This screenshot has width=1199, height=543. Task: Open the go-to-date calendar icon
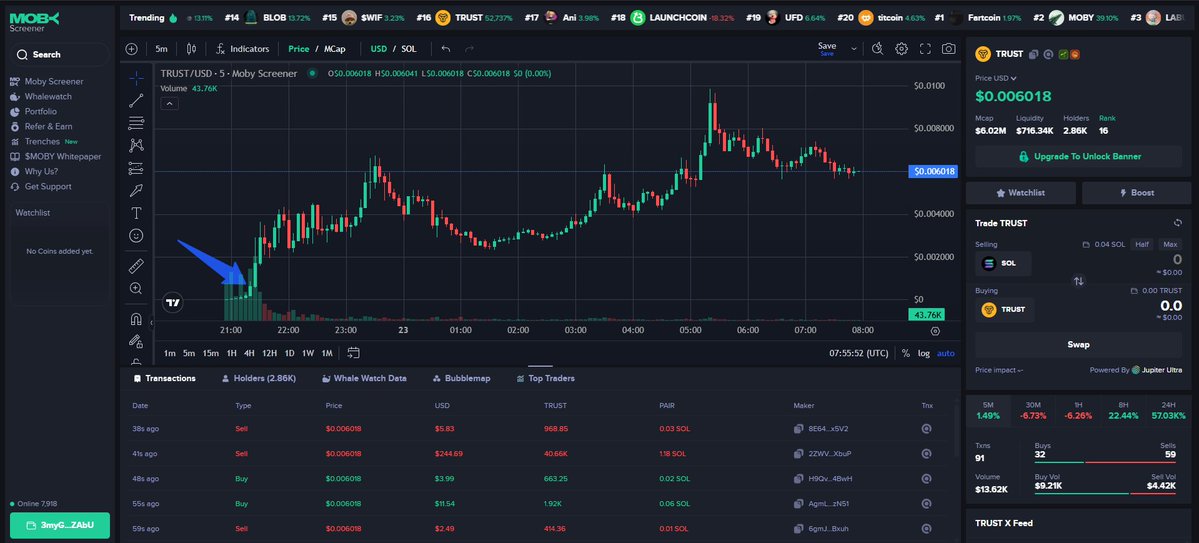[x=353, y=353]
